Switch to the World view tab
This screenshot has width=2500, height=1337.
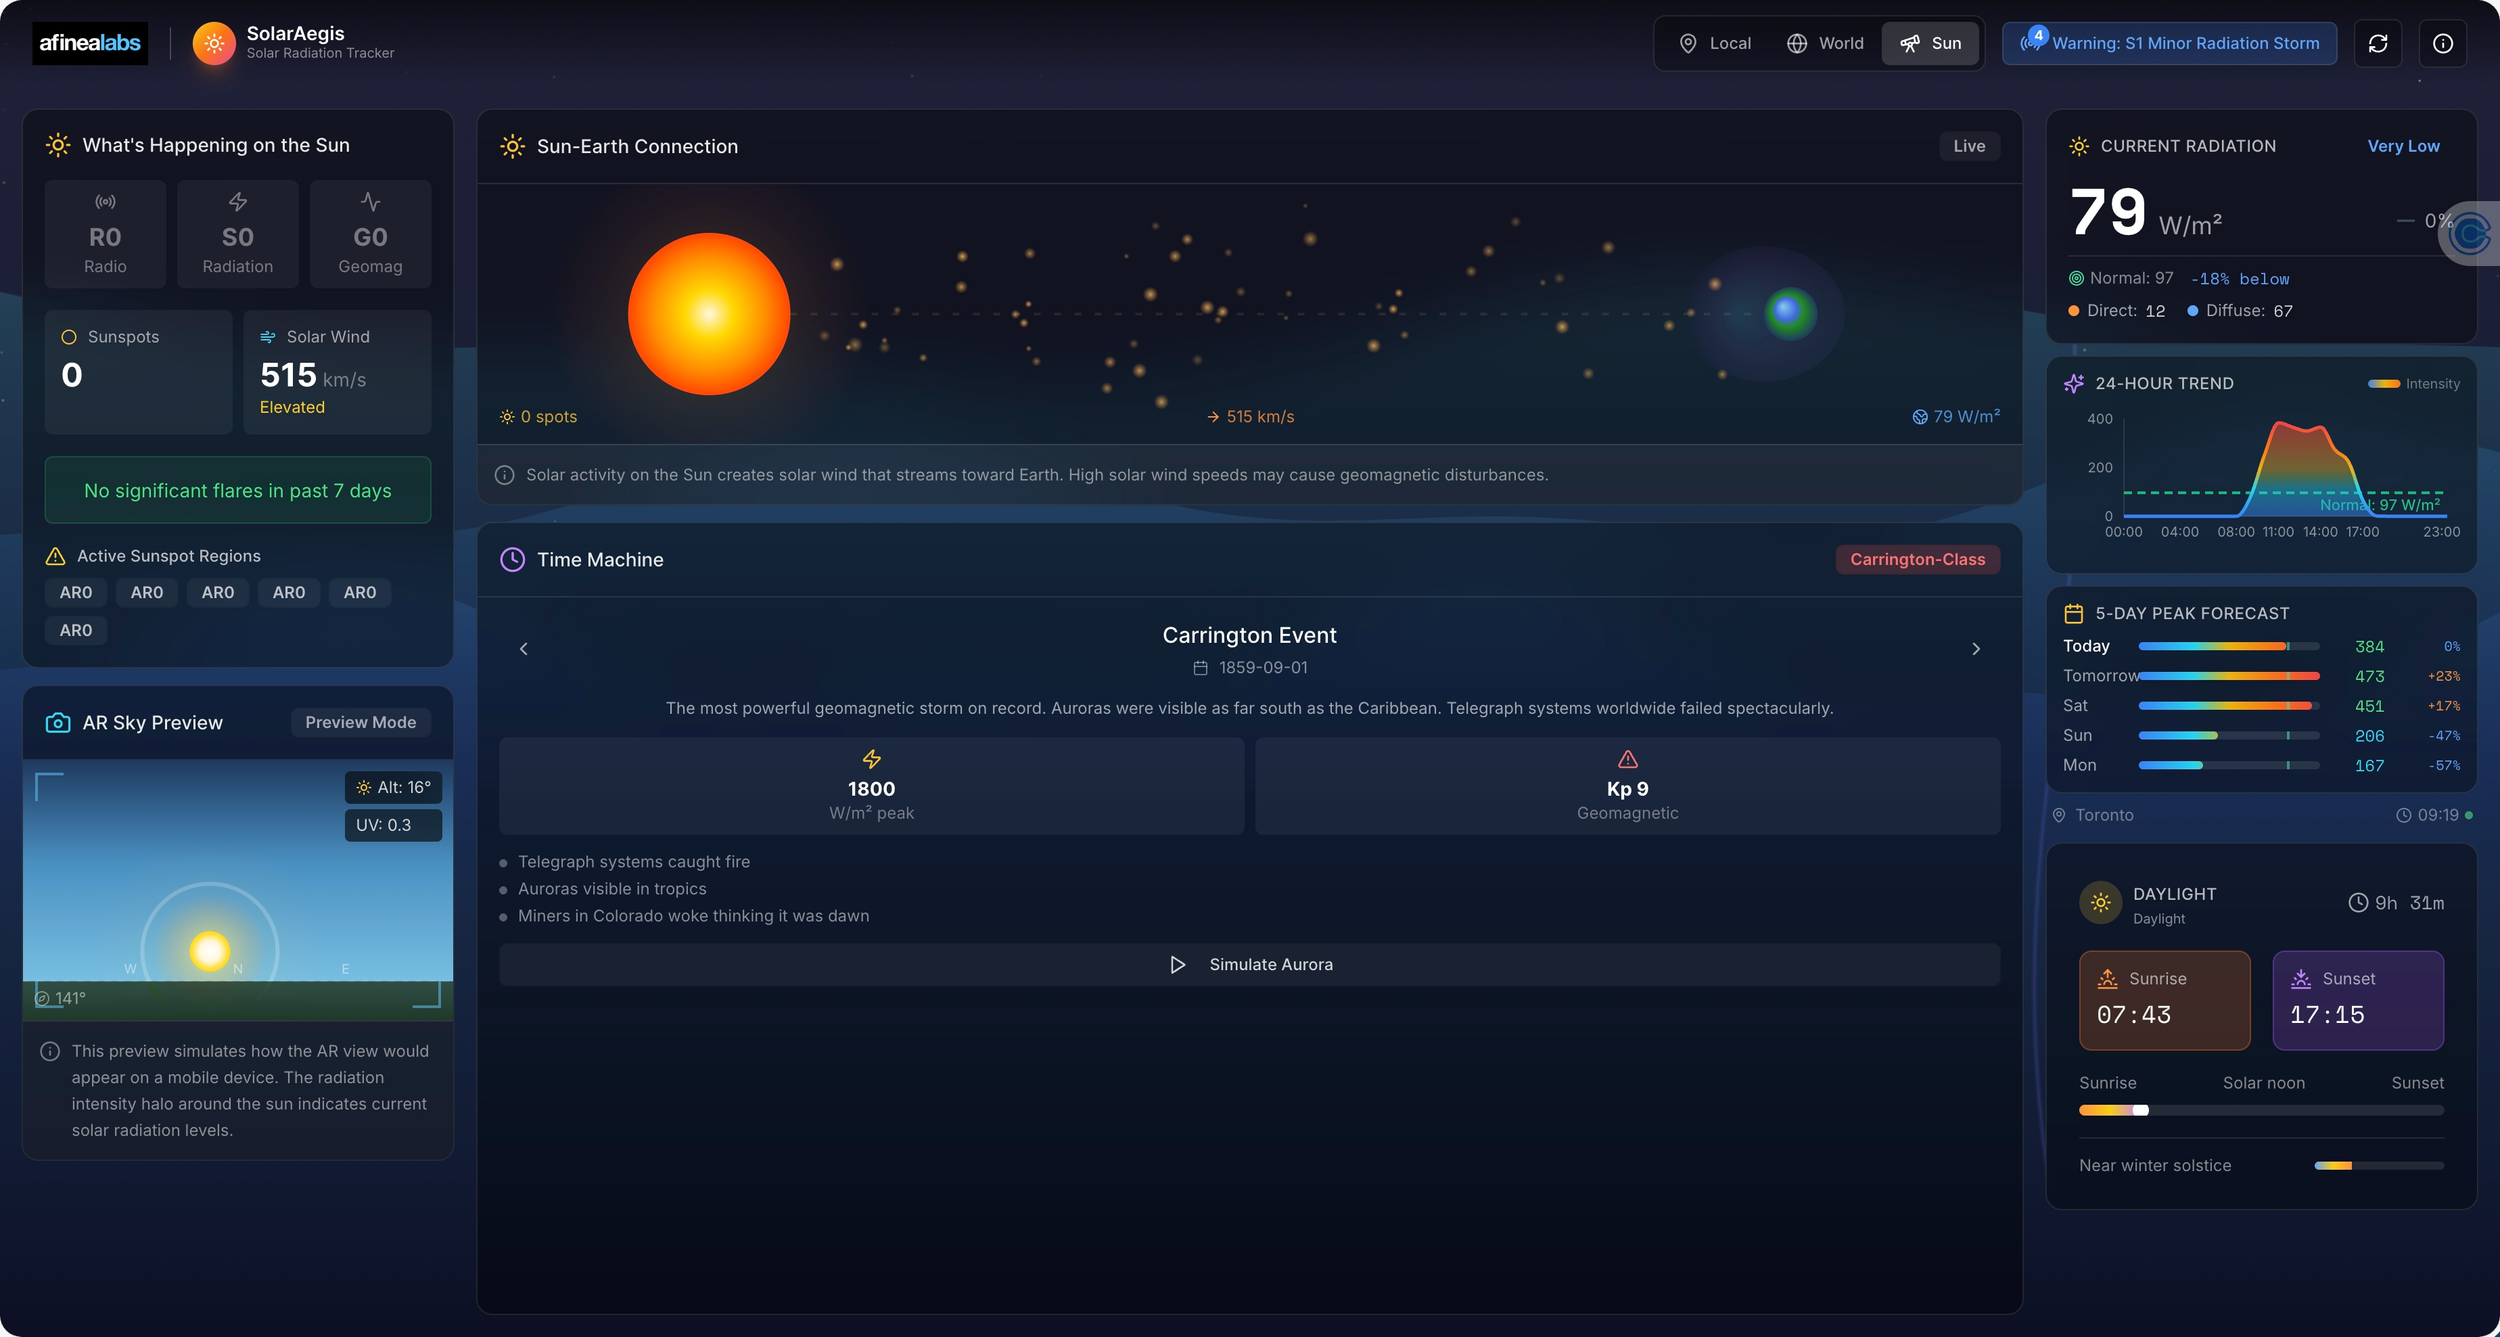click(x=1825, y=43)
